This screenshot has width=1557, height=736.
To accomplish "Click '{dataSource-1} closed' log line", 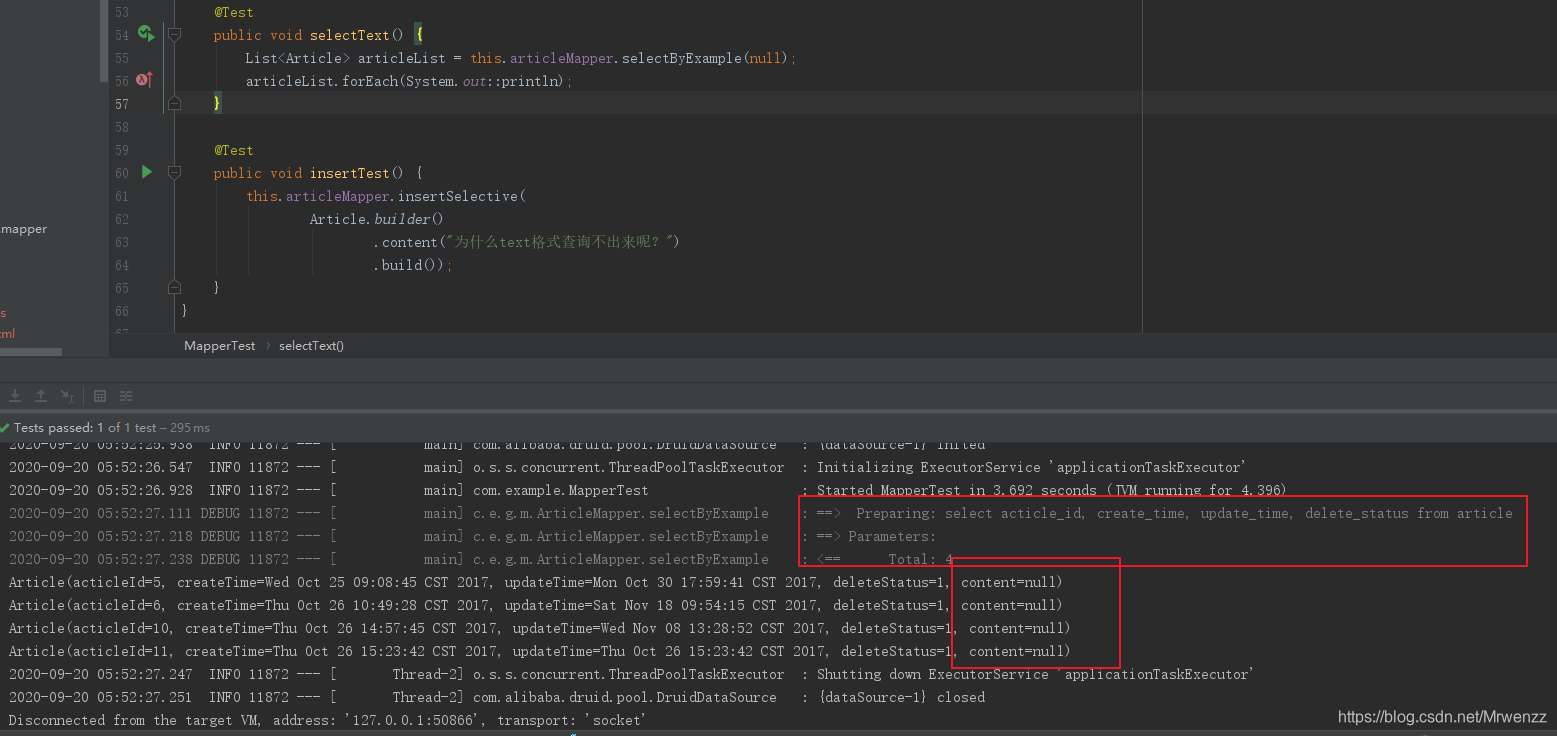I will [901, 697].
